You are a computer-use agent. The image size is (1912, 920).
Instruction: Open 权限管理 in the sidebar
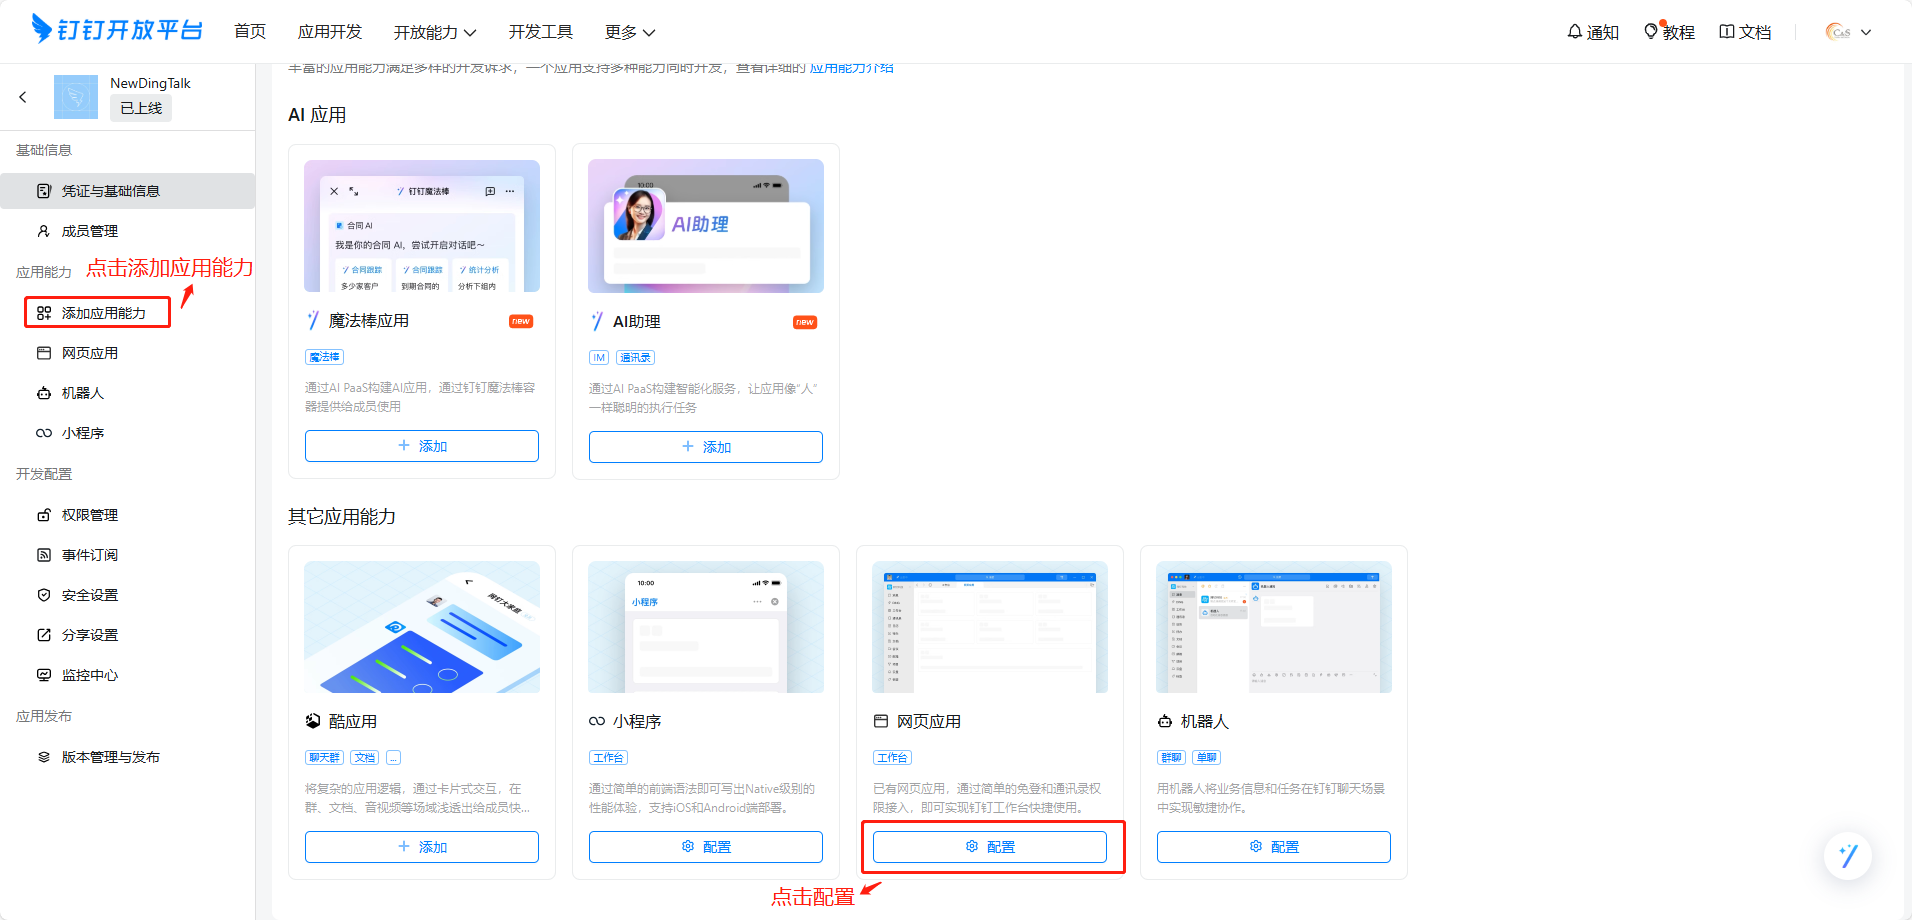click(x=90, y=515)
